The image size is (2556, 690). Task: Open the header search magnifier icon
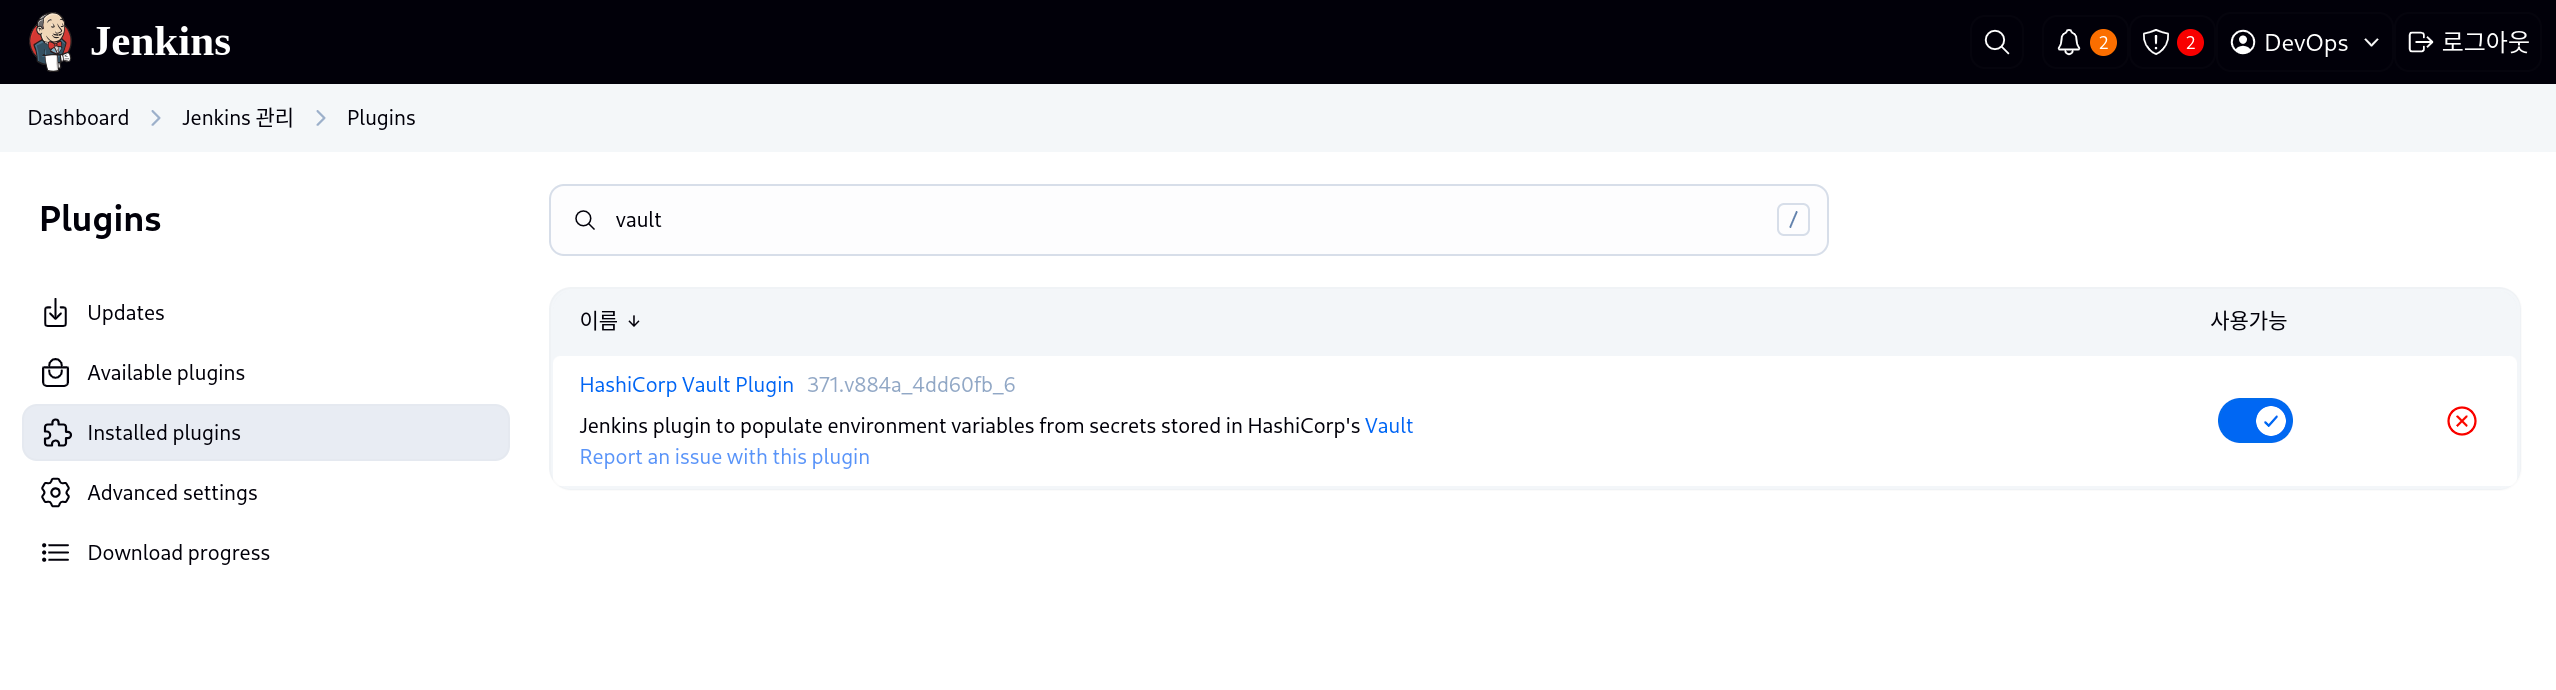click(1996, 42)
